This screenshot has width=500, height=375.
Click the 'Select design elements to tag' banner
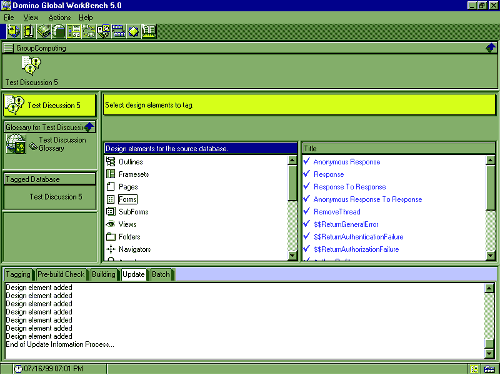(299, 105)
